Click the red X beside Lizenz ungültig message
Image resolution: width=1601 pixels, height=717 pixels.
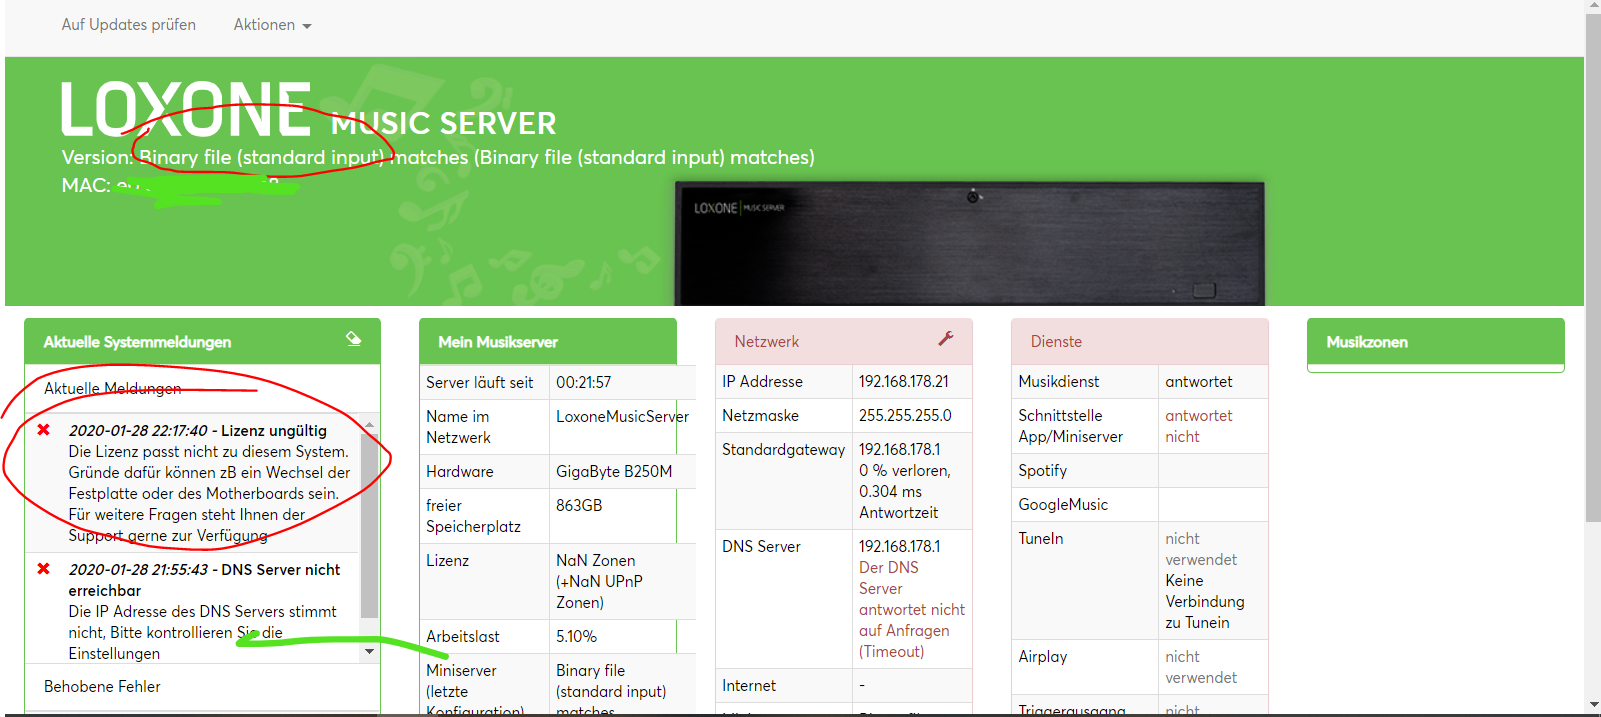click(x=44, y=430)
